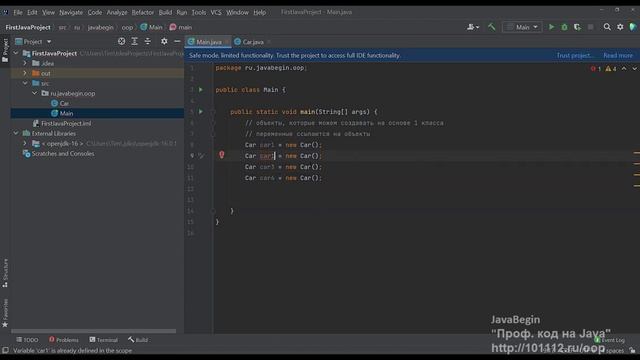Collapse the src folder
Screen dimensions: 640x360
coord(25,83)
